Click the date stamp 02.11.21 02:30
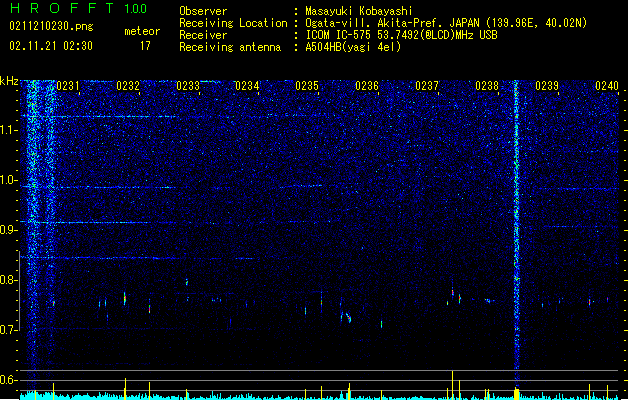 tap(51, 46)
